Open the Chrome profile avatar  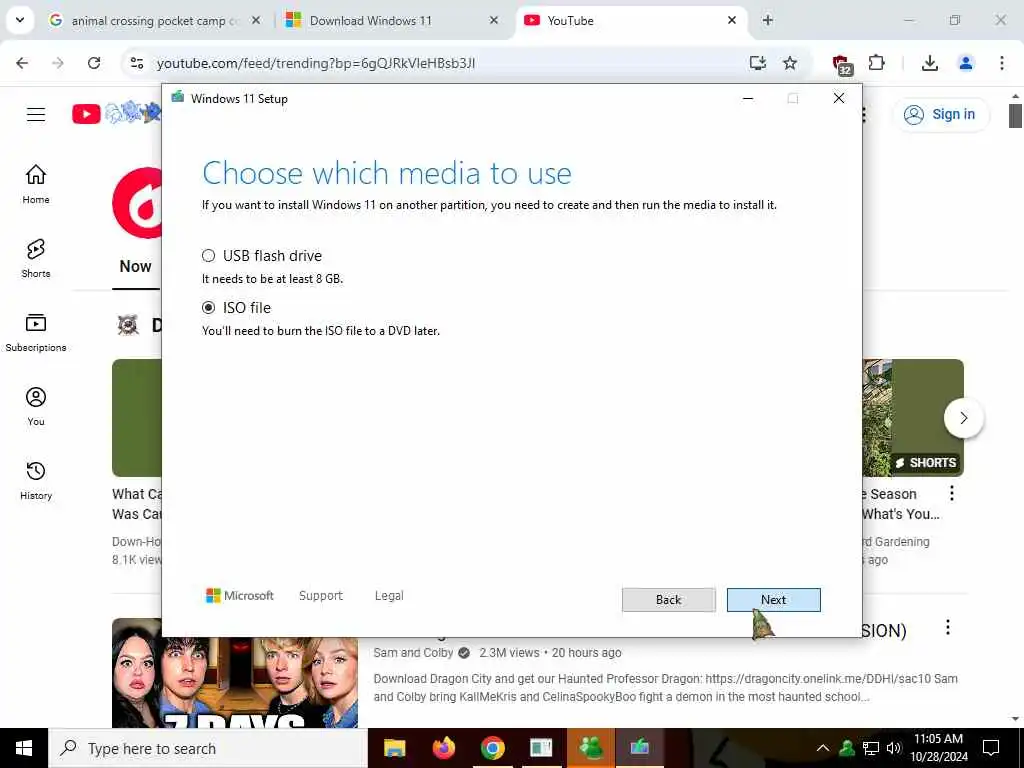(966, 63)
